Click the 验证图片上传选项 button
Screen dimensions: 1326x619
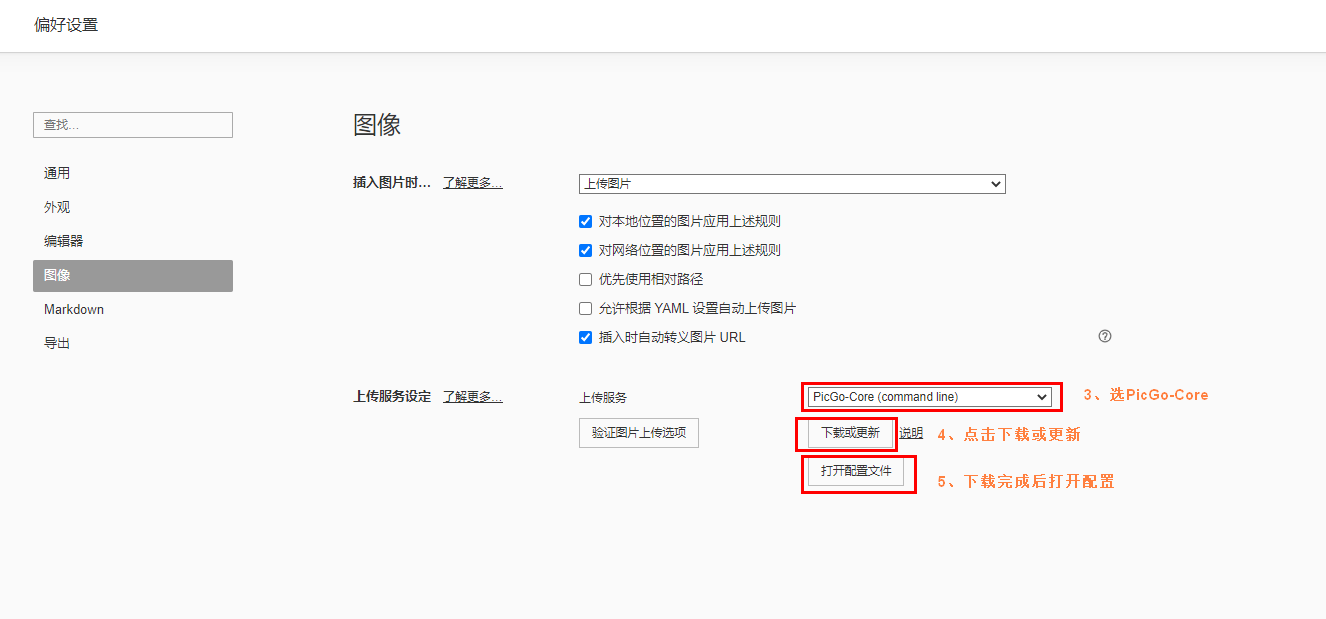(x=639, y=433)
